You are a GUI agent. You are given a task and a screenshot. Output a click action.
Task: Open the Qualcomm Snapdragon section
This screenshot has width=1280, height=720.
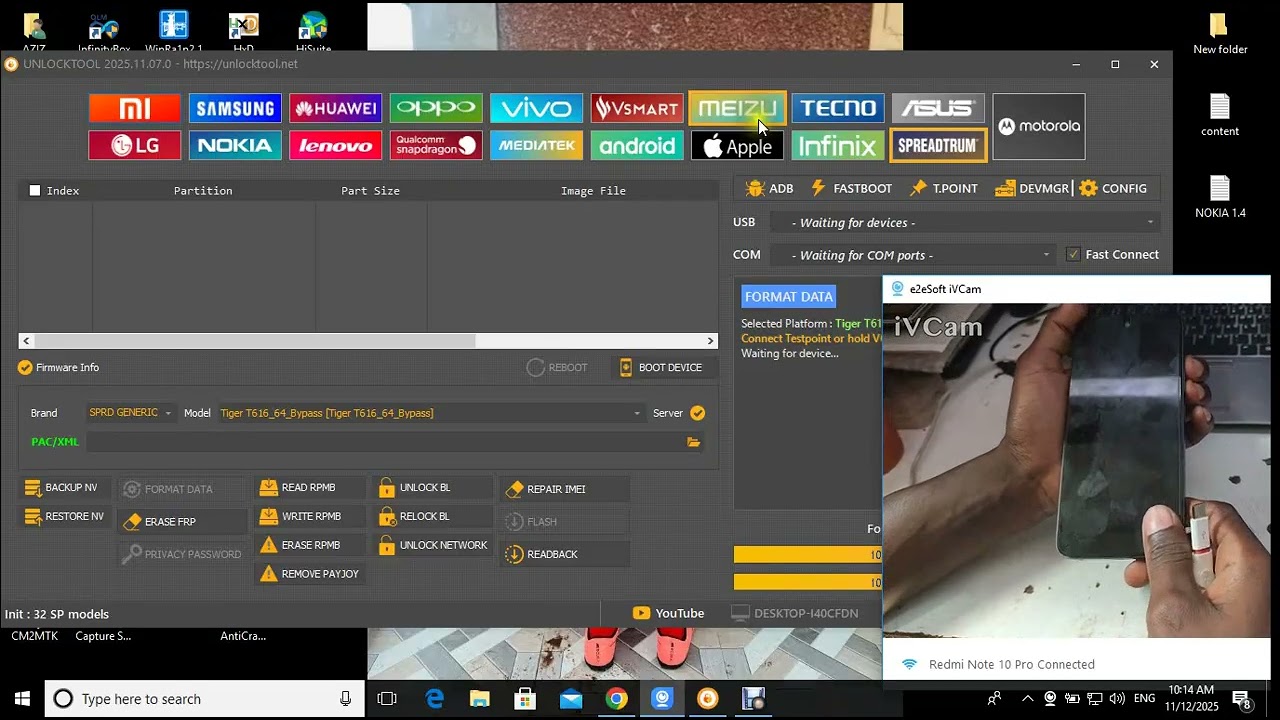pyautogui.click(x=436, y=145)
